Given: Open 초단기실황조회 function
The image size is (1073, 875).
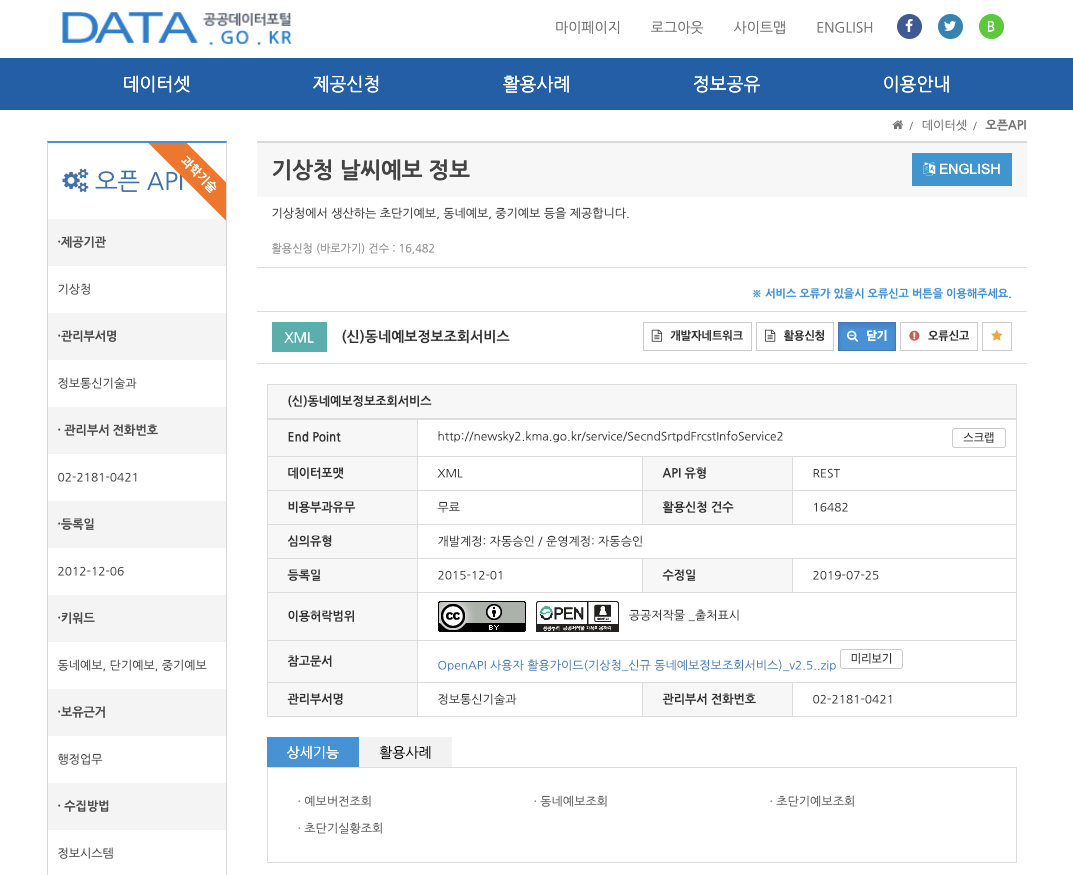Looking at the screenshot, I should point(343,828).
